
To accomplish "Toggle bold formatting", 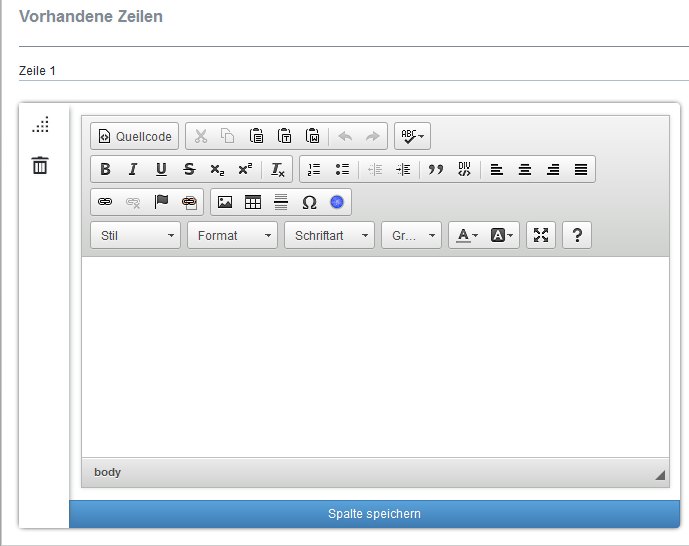I will pos(105,169).
